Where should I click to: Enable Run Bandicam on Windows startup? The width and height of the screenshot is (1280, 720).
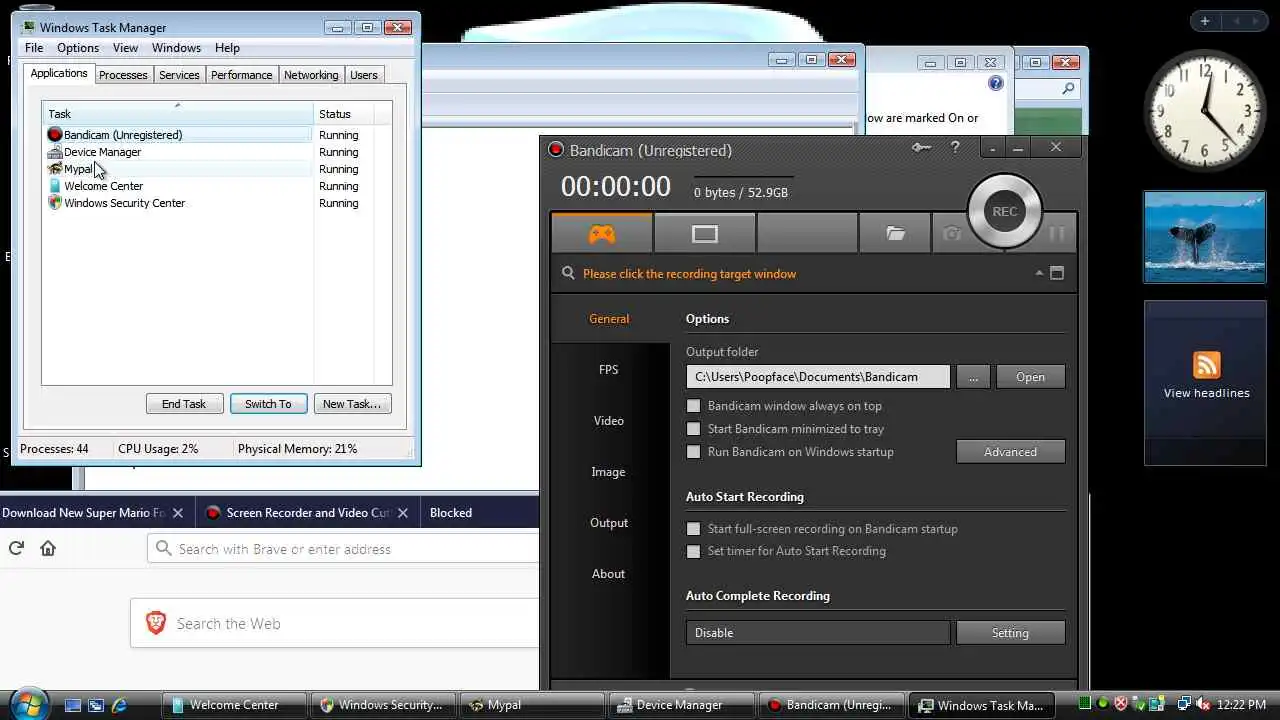693,452
